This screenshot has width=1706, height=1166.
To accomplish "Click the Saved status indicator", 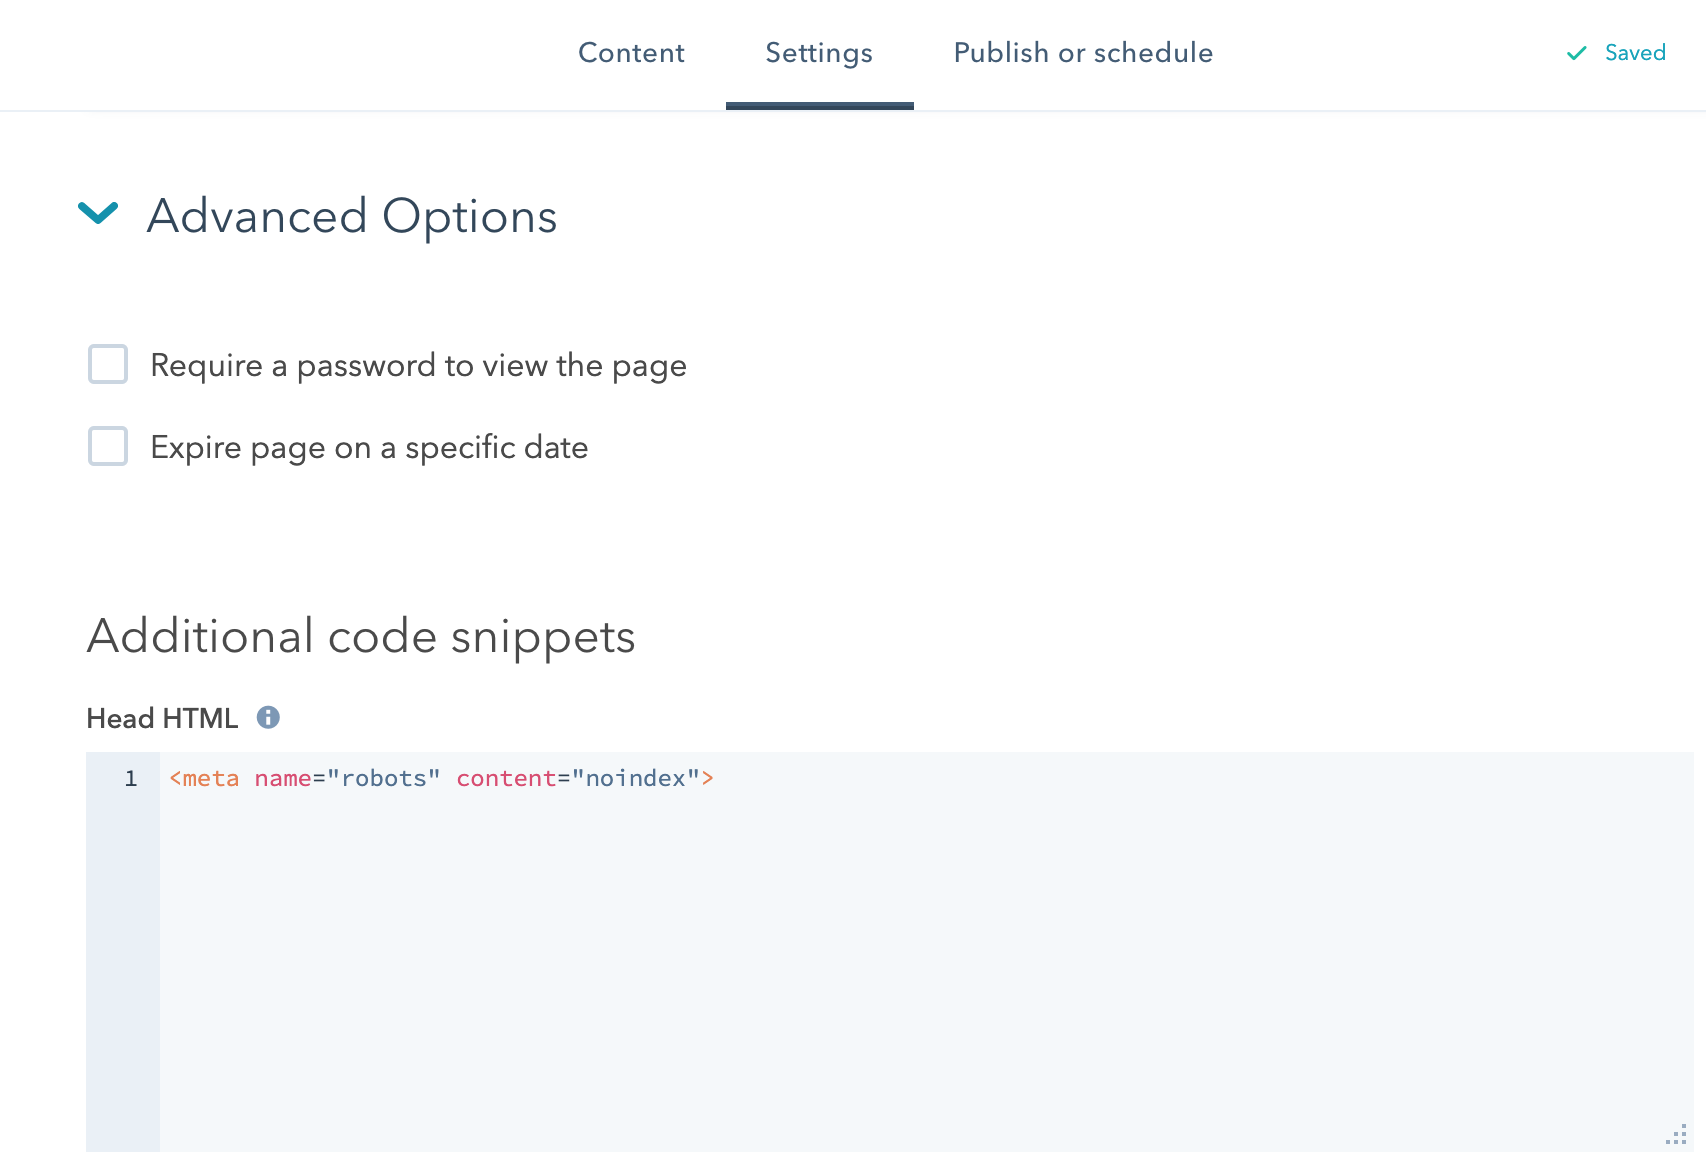I will click(x=1615, y=53).
